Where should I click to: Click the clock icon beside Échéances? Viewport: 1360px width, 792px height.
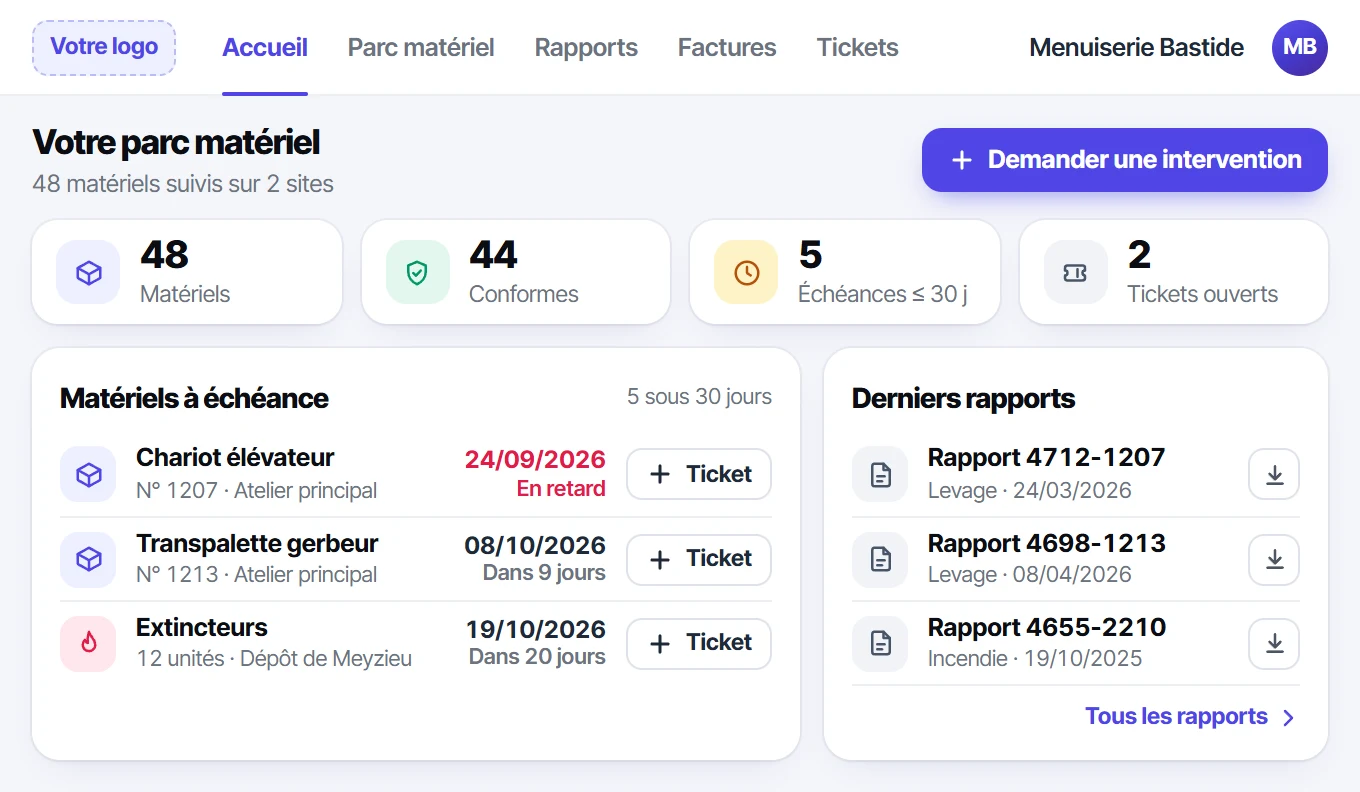pyautogui.click(x=746, y=272)
